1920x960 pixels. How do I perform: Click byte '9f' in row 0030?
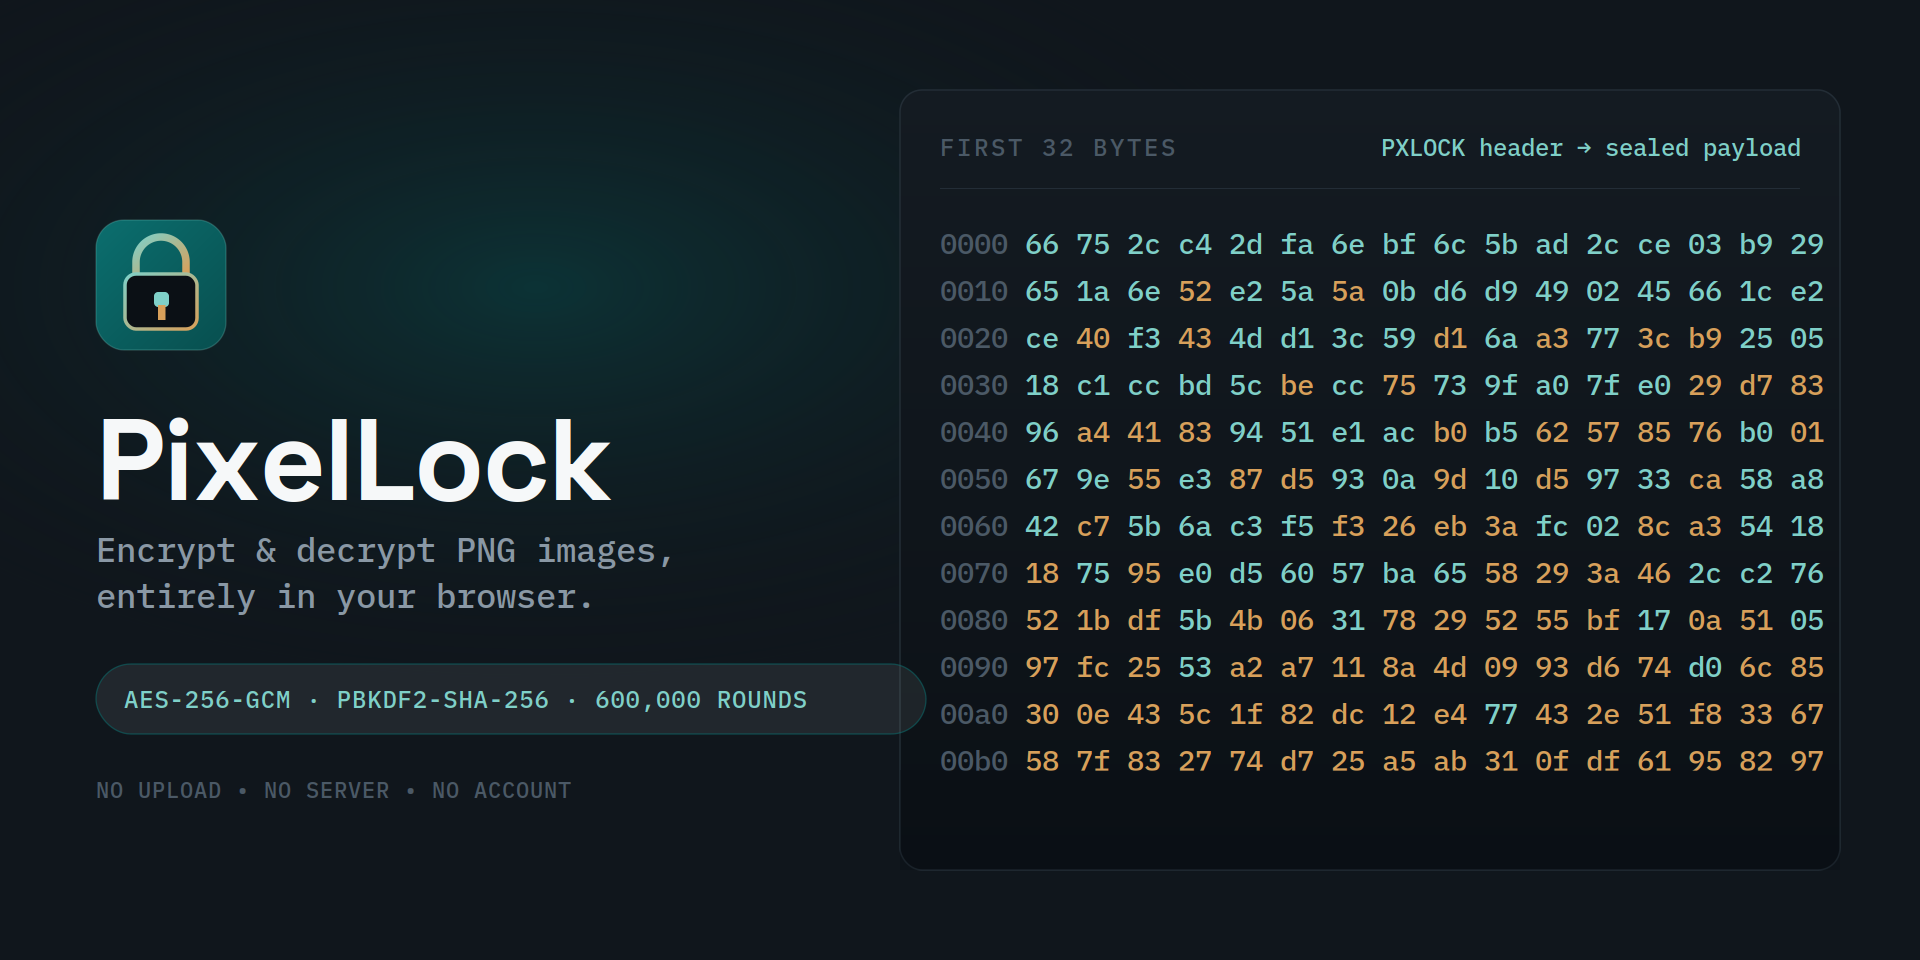1501,386
